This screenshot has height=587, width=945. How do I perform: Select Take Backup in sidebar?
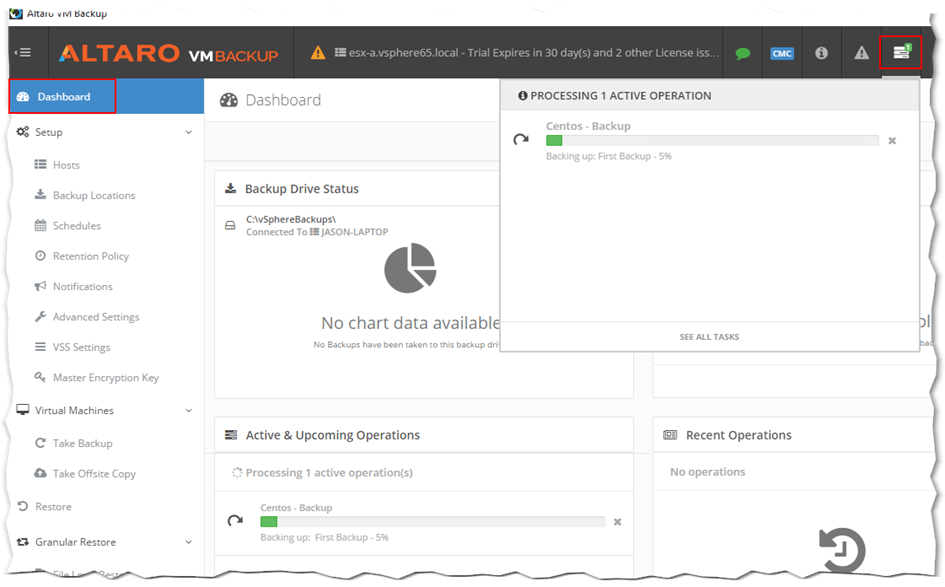[x=83, y=444]
